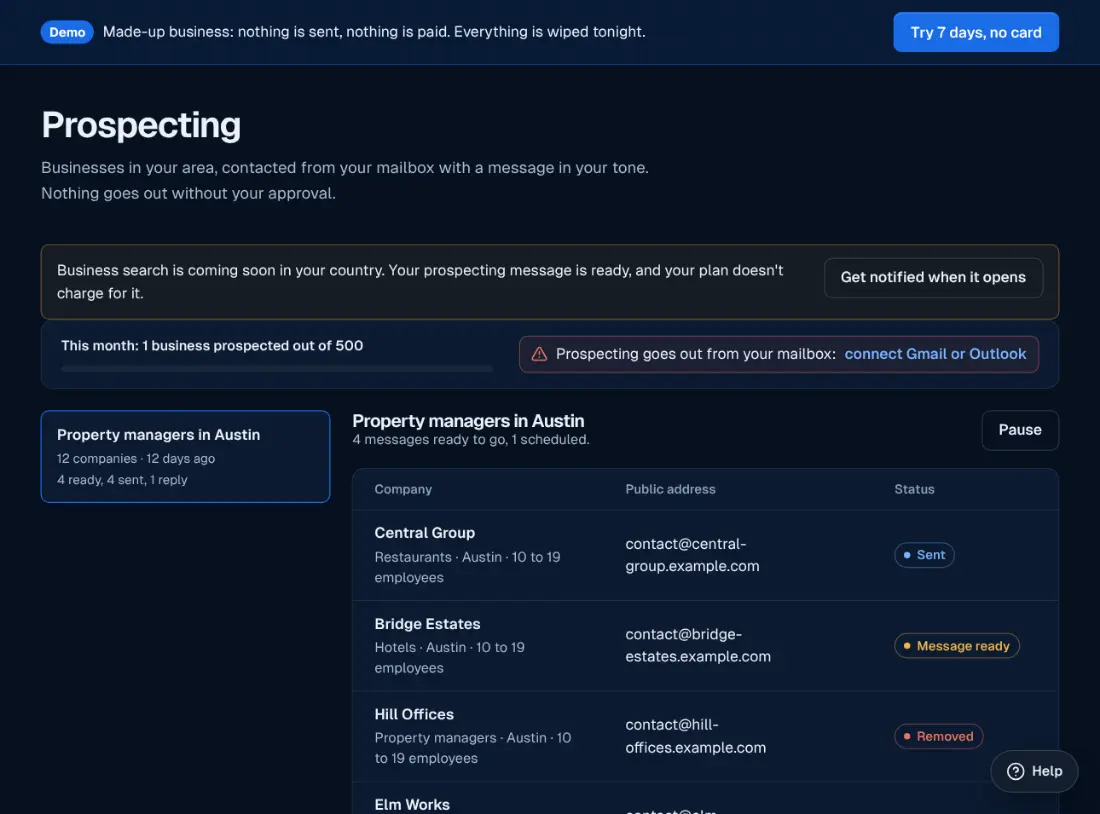Click the warning triangle icon in mailbox alert
Screen dimensions: 1100x814
coord(539,354)
